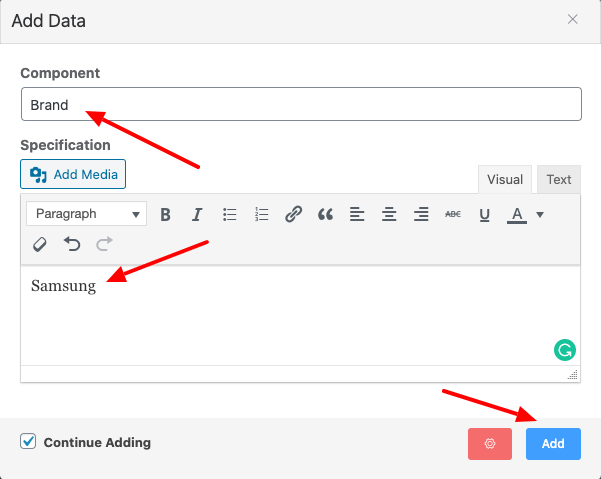Image resolution: width=601 pixels, height=479 pixels.
Task: Center align the text
Action: pyautogui.click(x=389, y=214)
